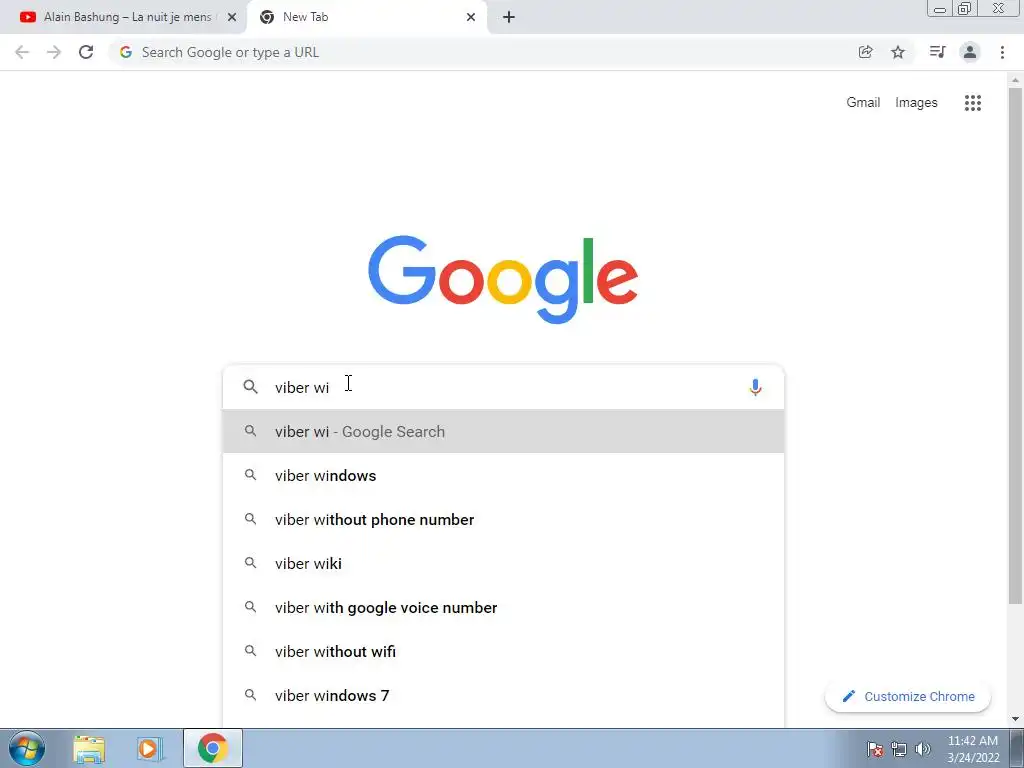Screen dimensions: 1024x768
Task: Open a new tab with plus button
Action: tap(509, 17)
